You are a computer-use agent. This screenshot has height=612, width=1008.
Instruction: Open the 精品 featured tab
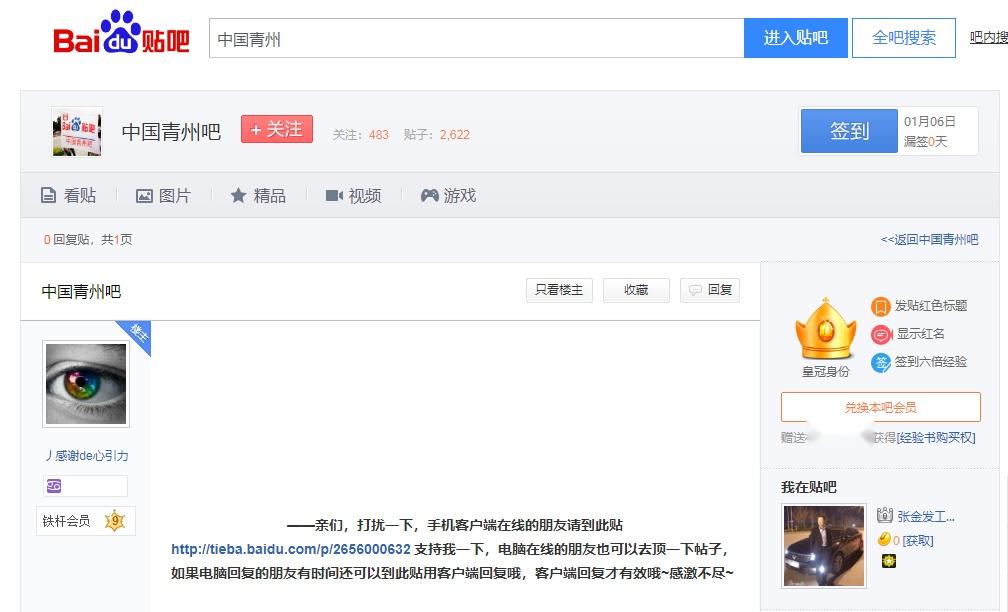[x=258, y=196]
